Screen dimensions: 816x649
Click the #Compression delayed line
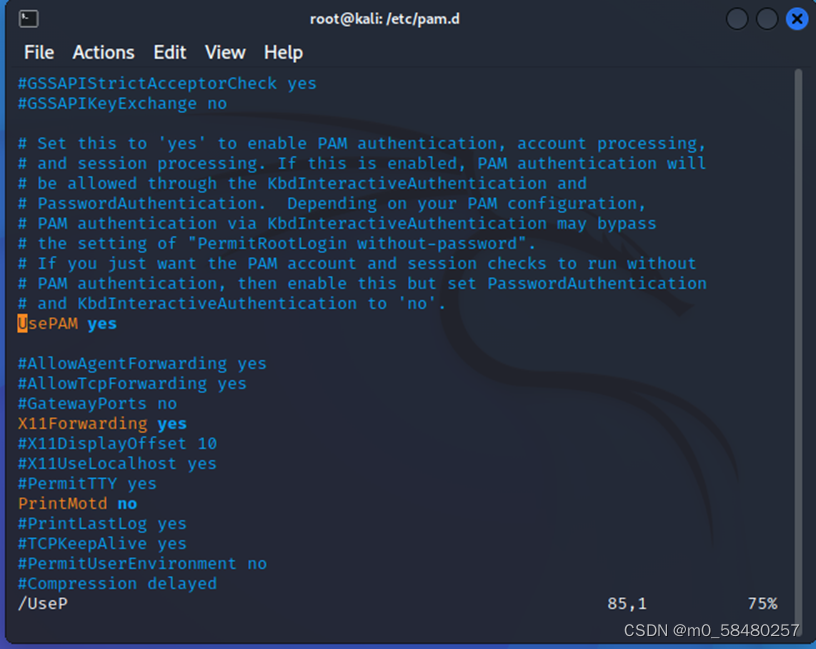(x=117, y=583)
